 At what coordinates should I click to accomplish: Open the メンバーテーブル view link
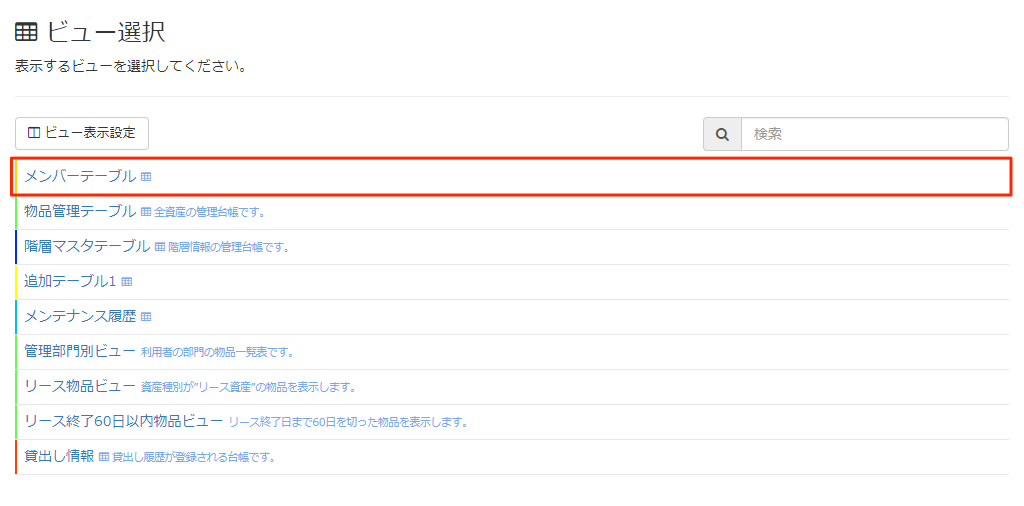click(x=80, y=176)
